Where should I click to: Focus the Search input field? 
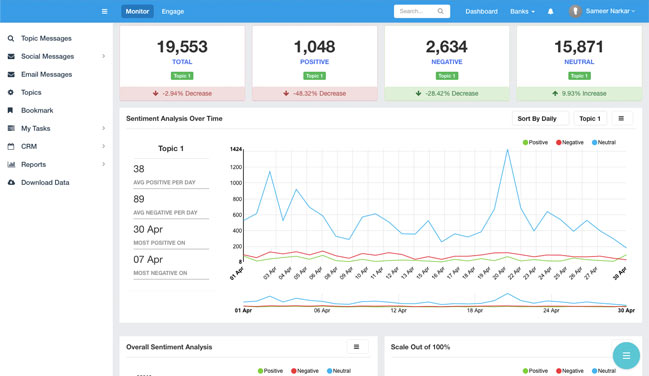point(415,11)
